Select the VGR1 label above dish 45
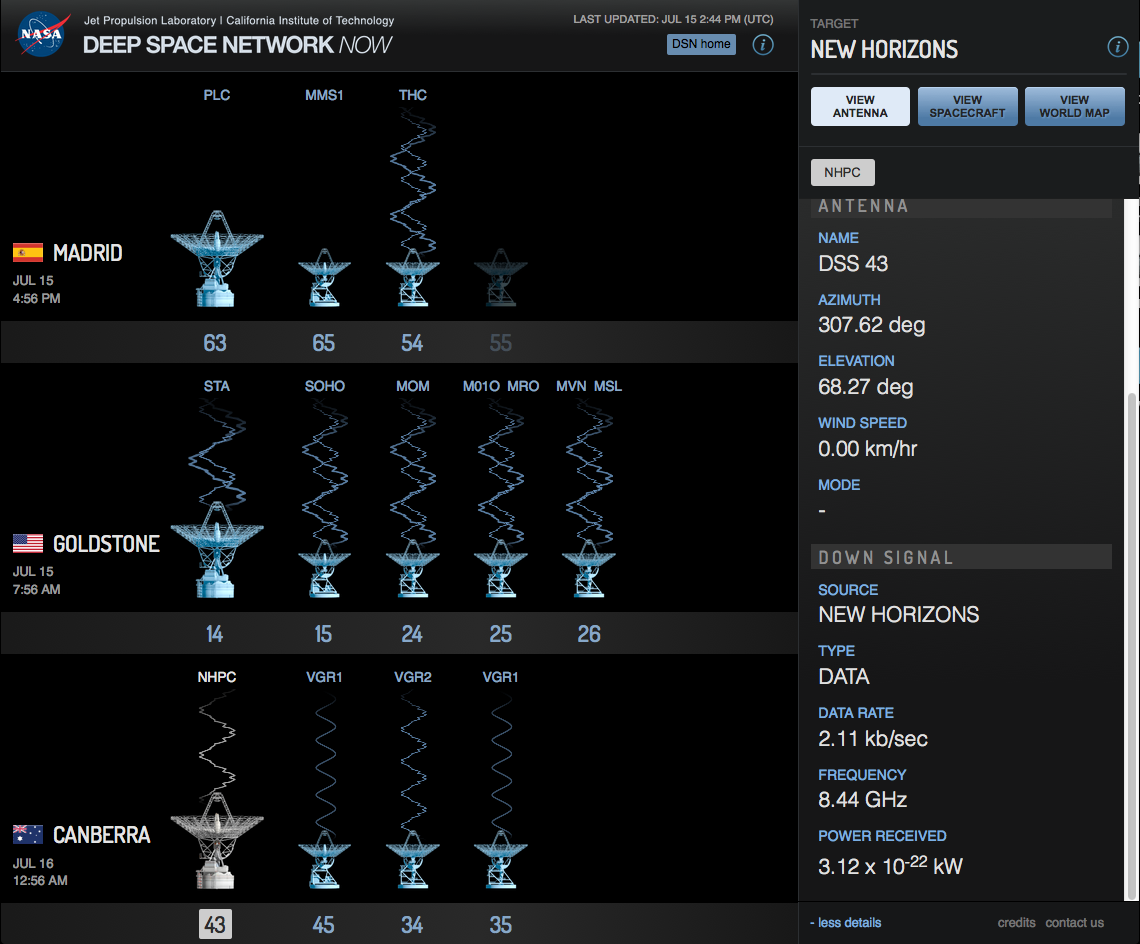 (x=324, y=677)
